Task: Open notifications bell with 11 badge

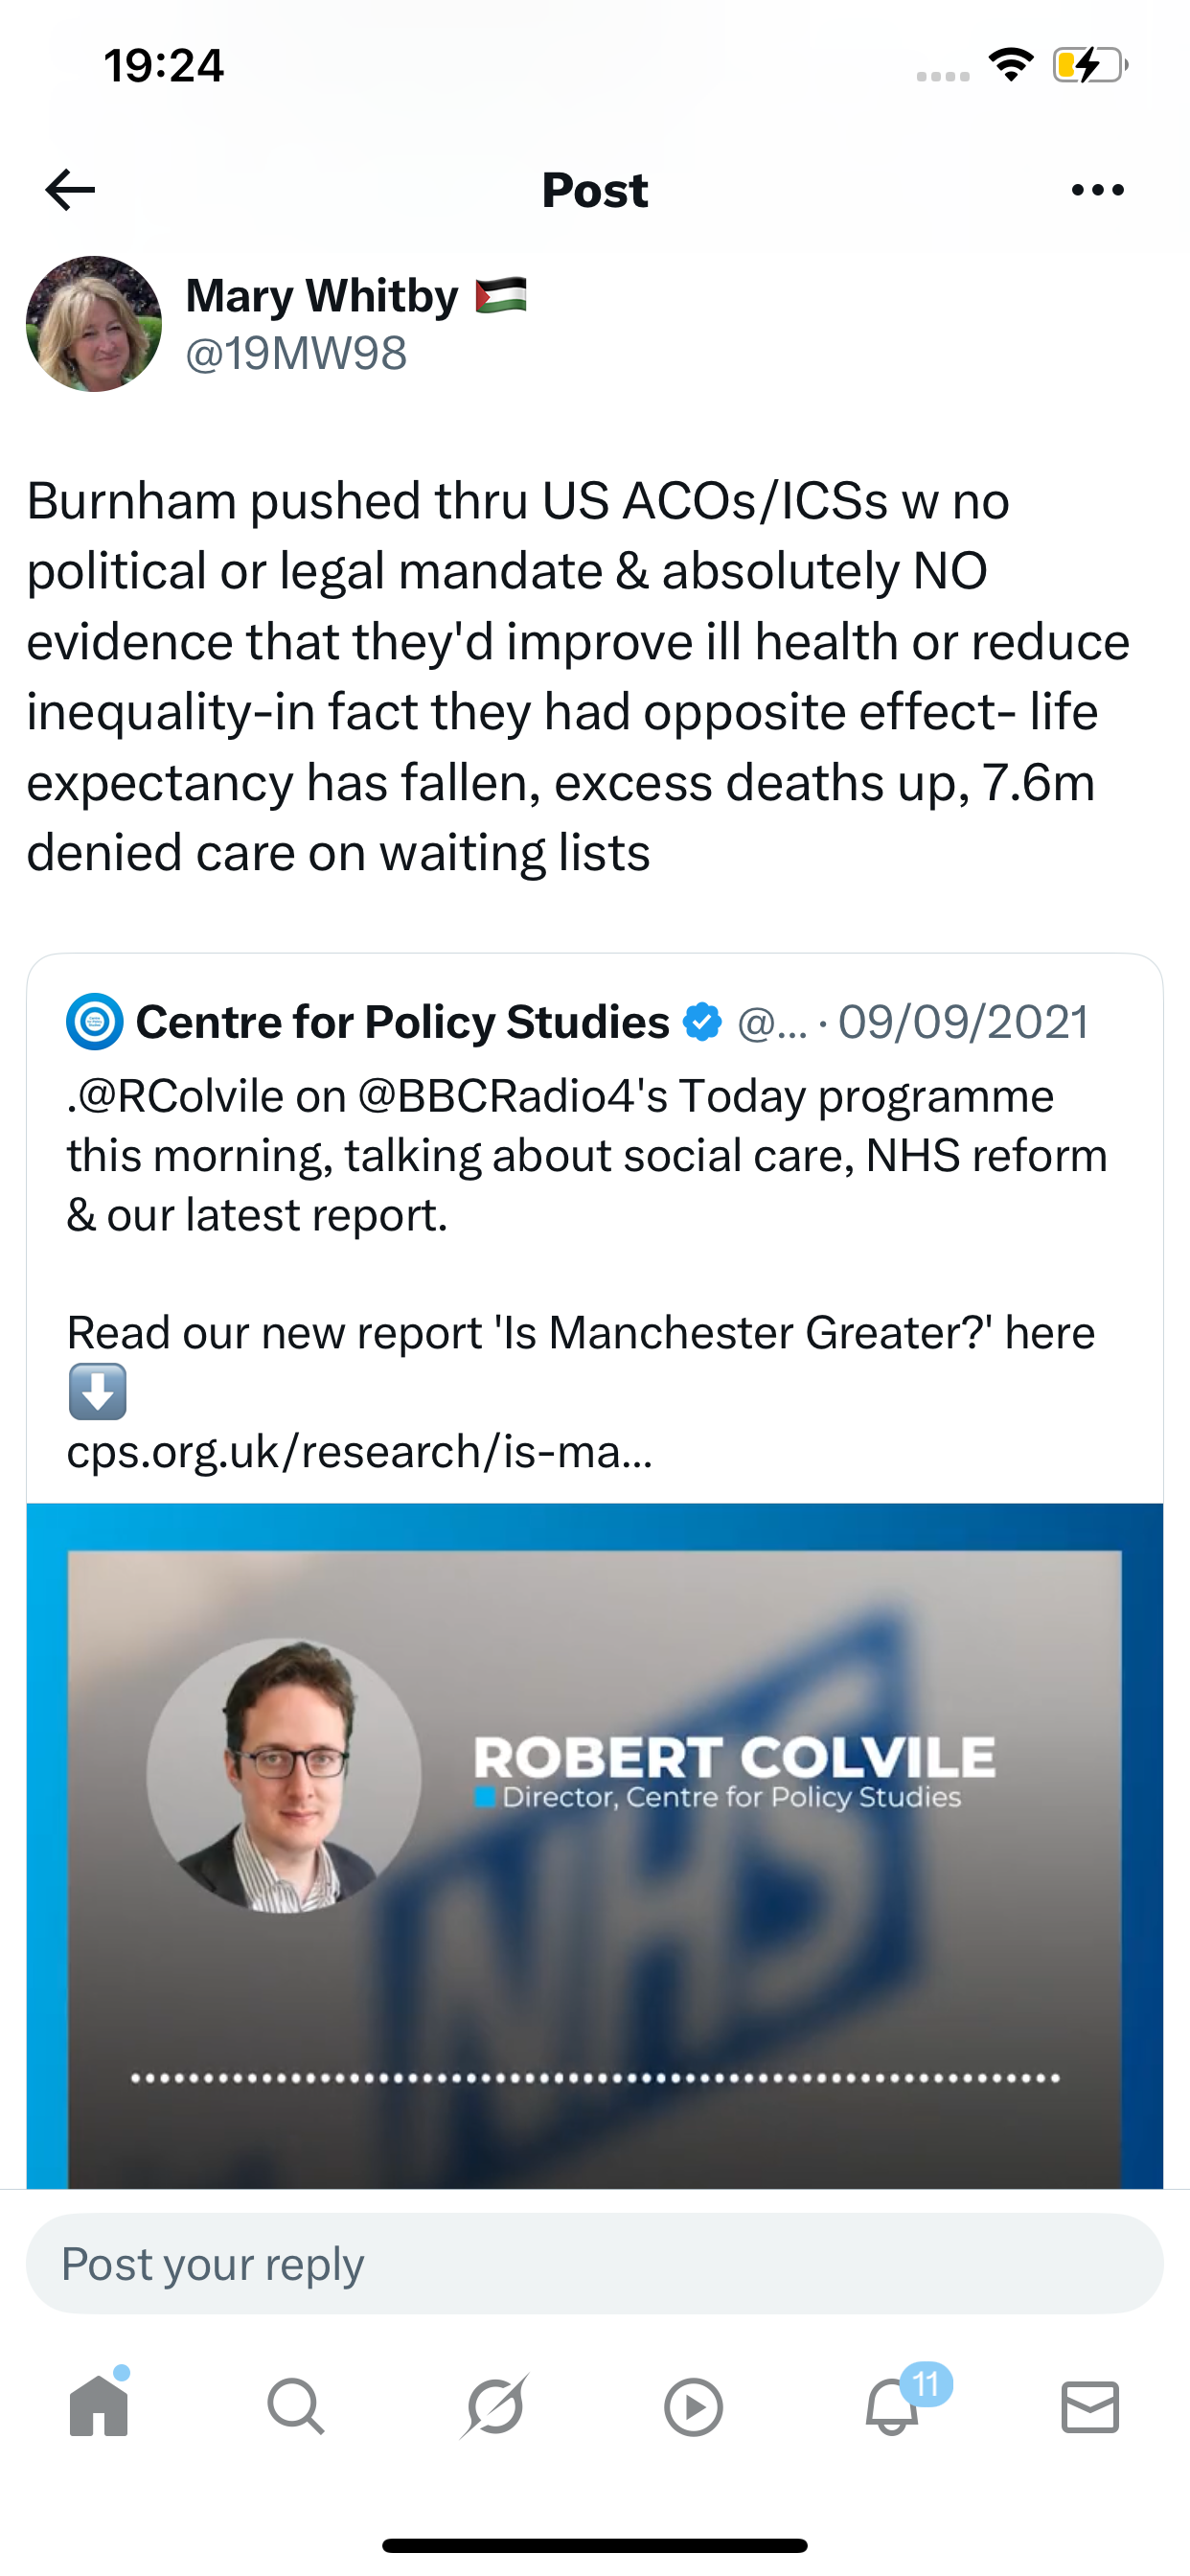Action: (x=892, y=2406)
